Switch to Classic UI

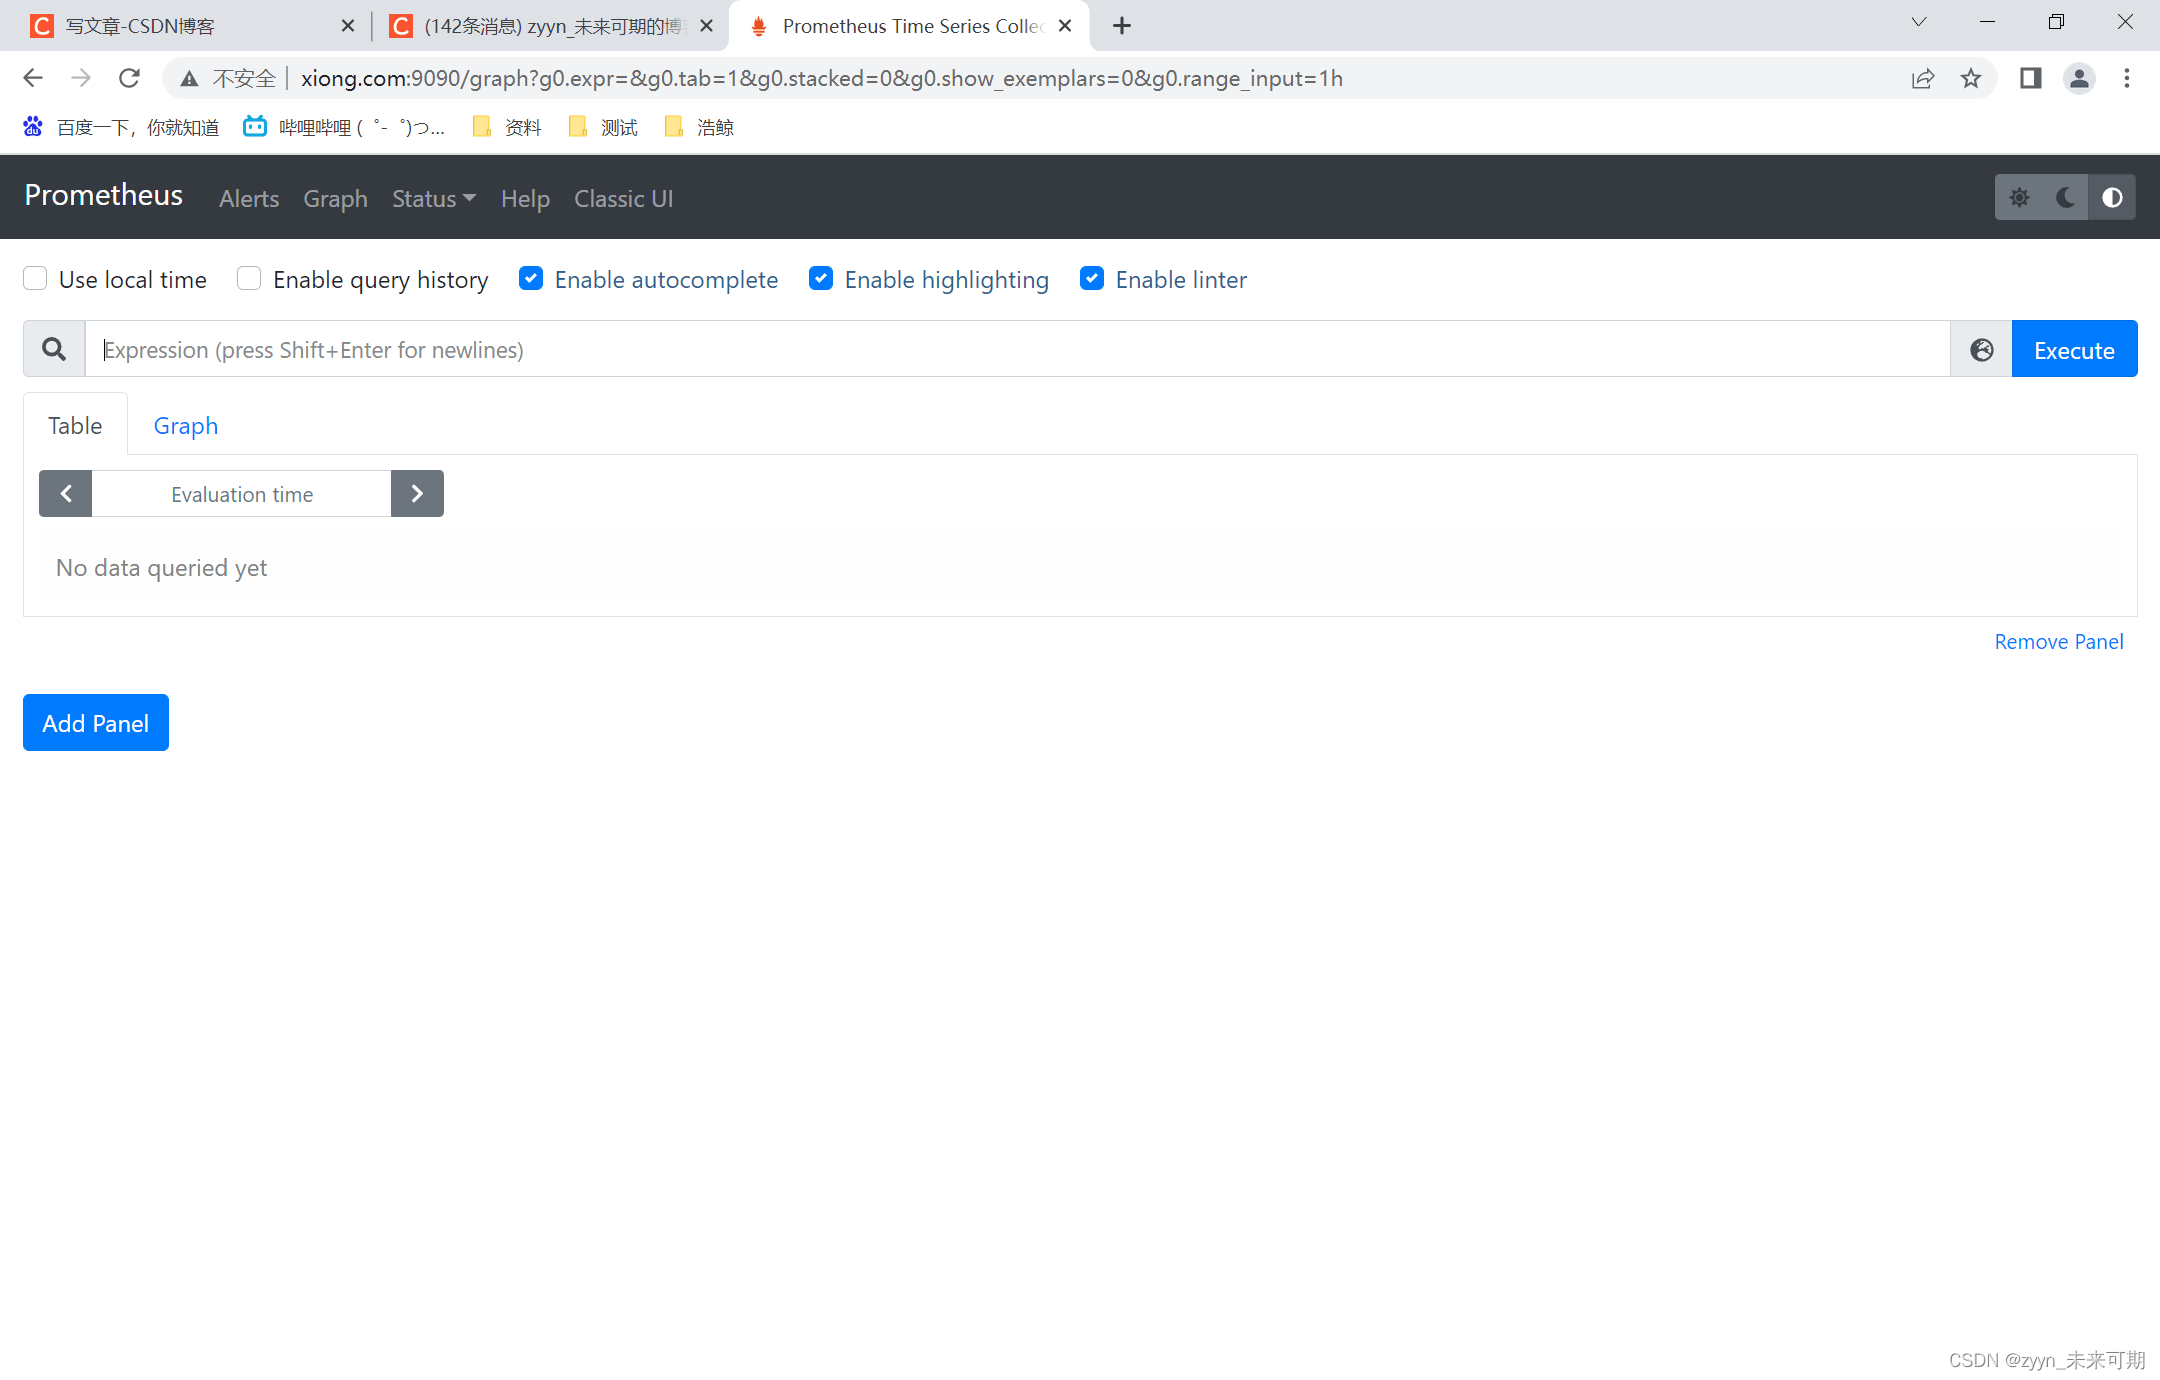624,198
